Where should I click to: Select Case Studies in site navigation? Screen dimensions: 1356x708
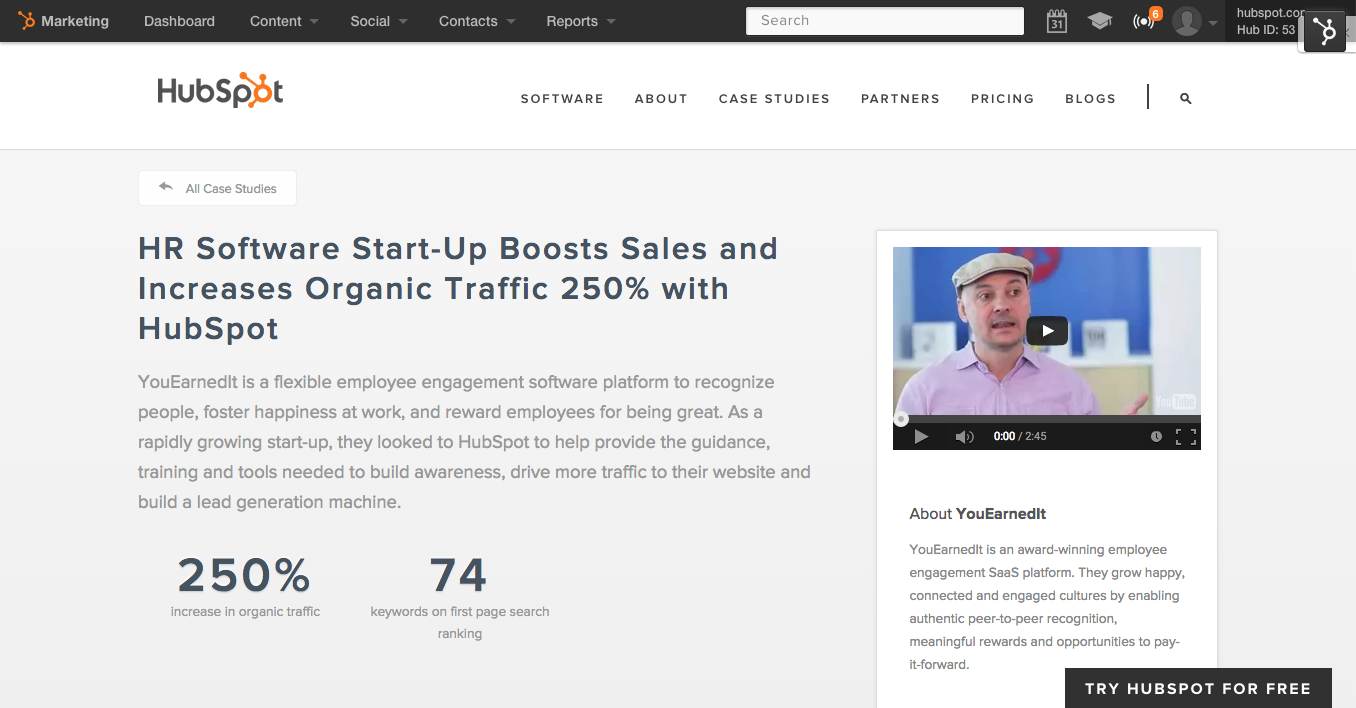(x=774, y=99)
